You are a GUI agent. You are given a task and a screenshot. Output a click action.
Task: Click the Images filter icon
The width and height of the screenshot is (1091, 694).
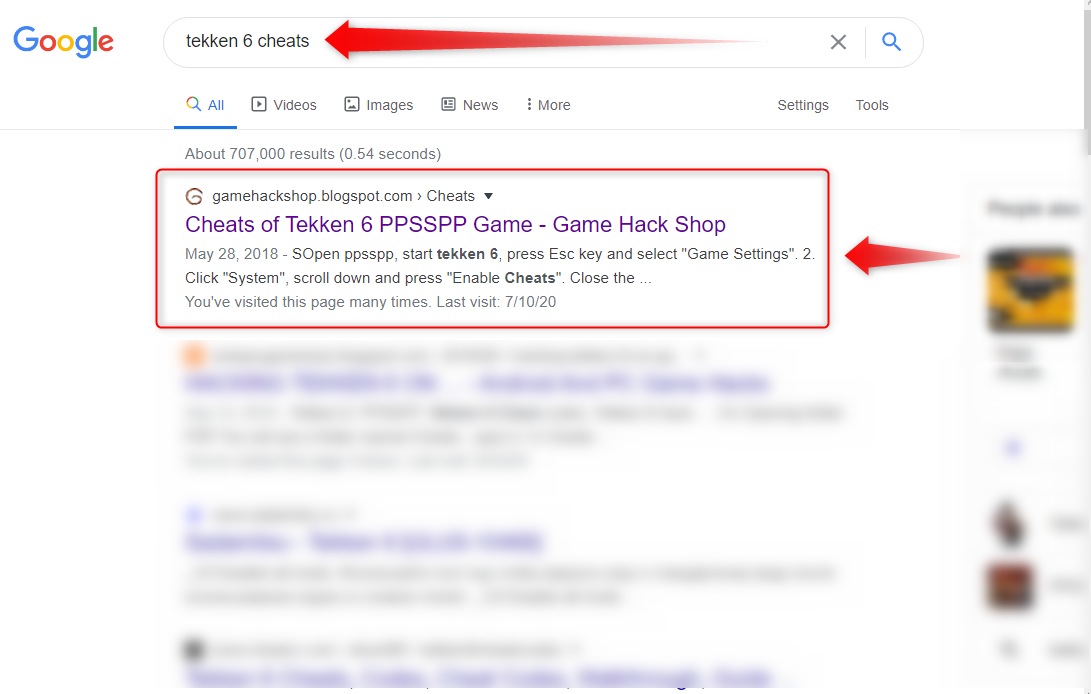pyautogui.click(x=351, y=104)
